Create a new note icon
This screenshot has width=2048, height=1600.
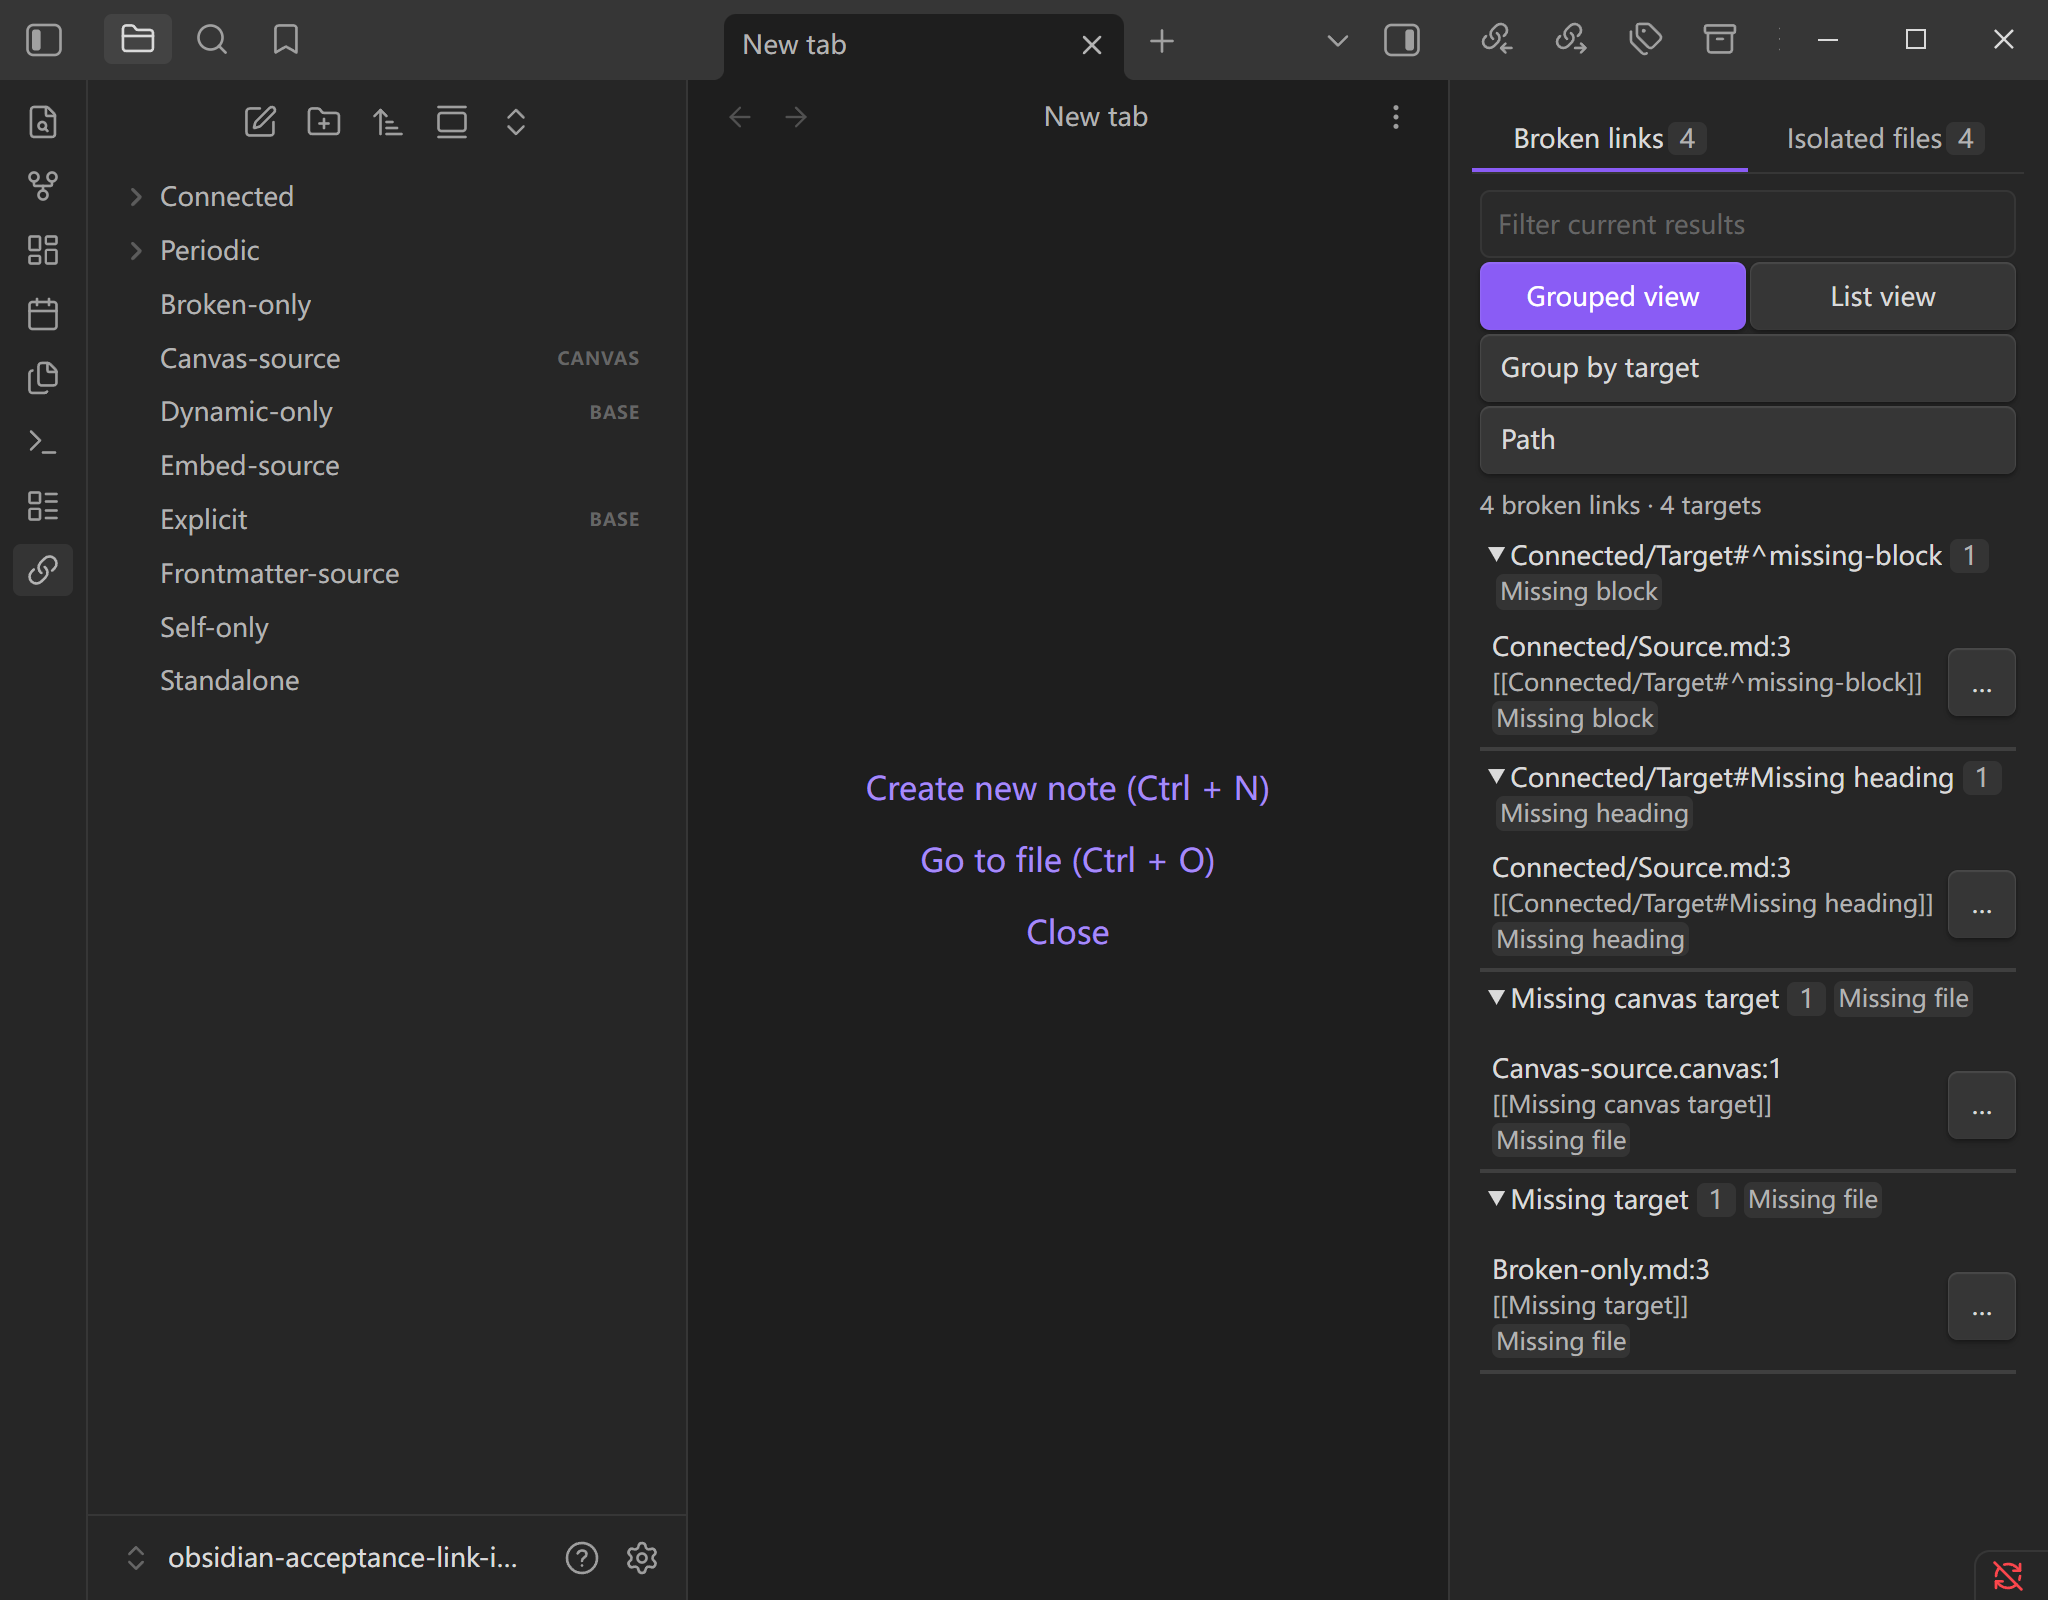click(x=260, y=122)
